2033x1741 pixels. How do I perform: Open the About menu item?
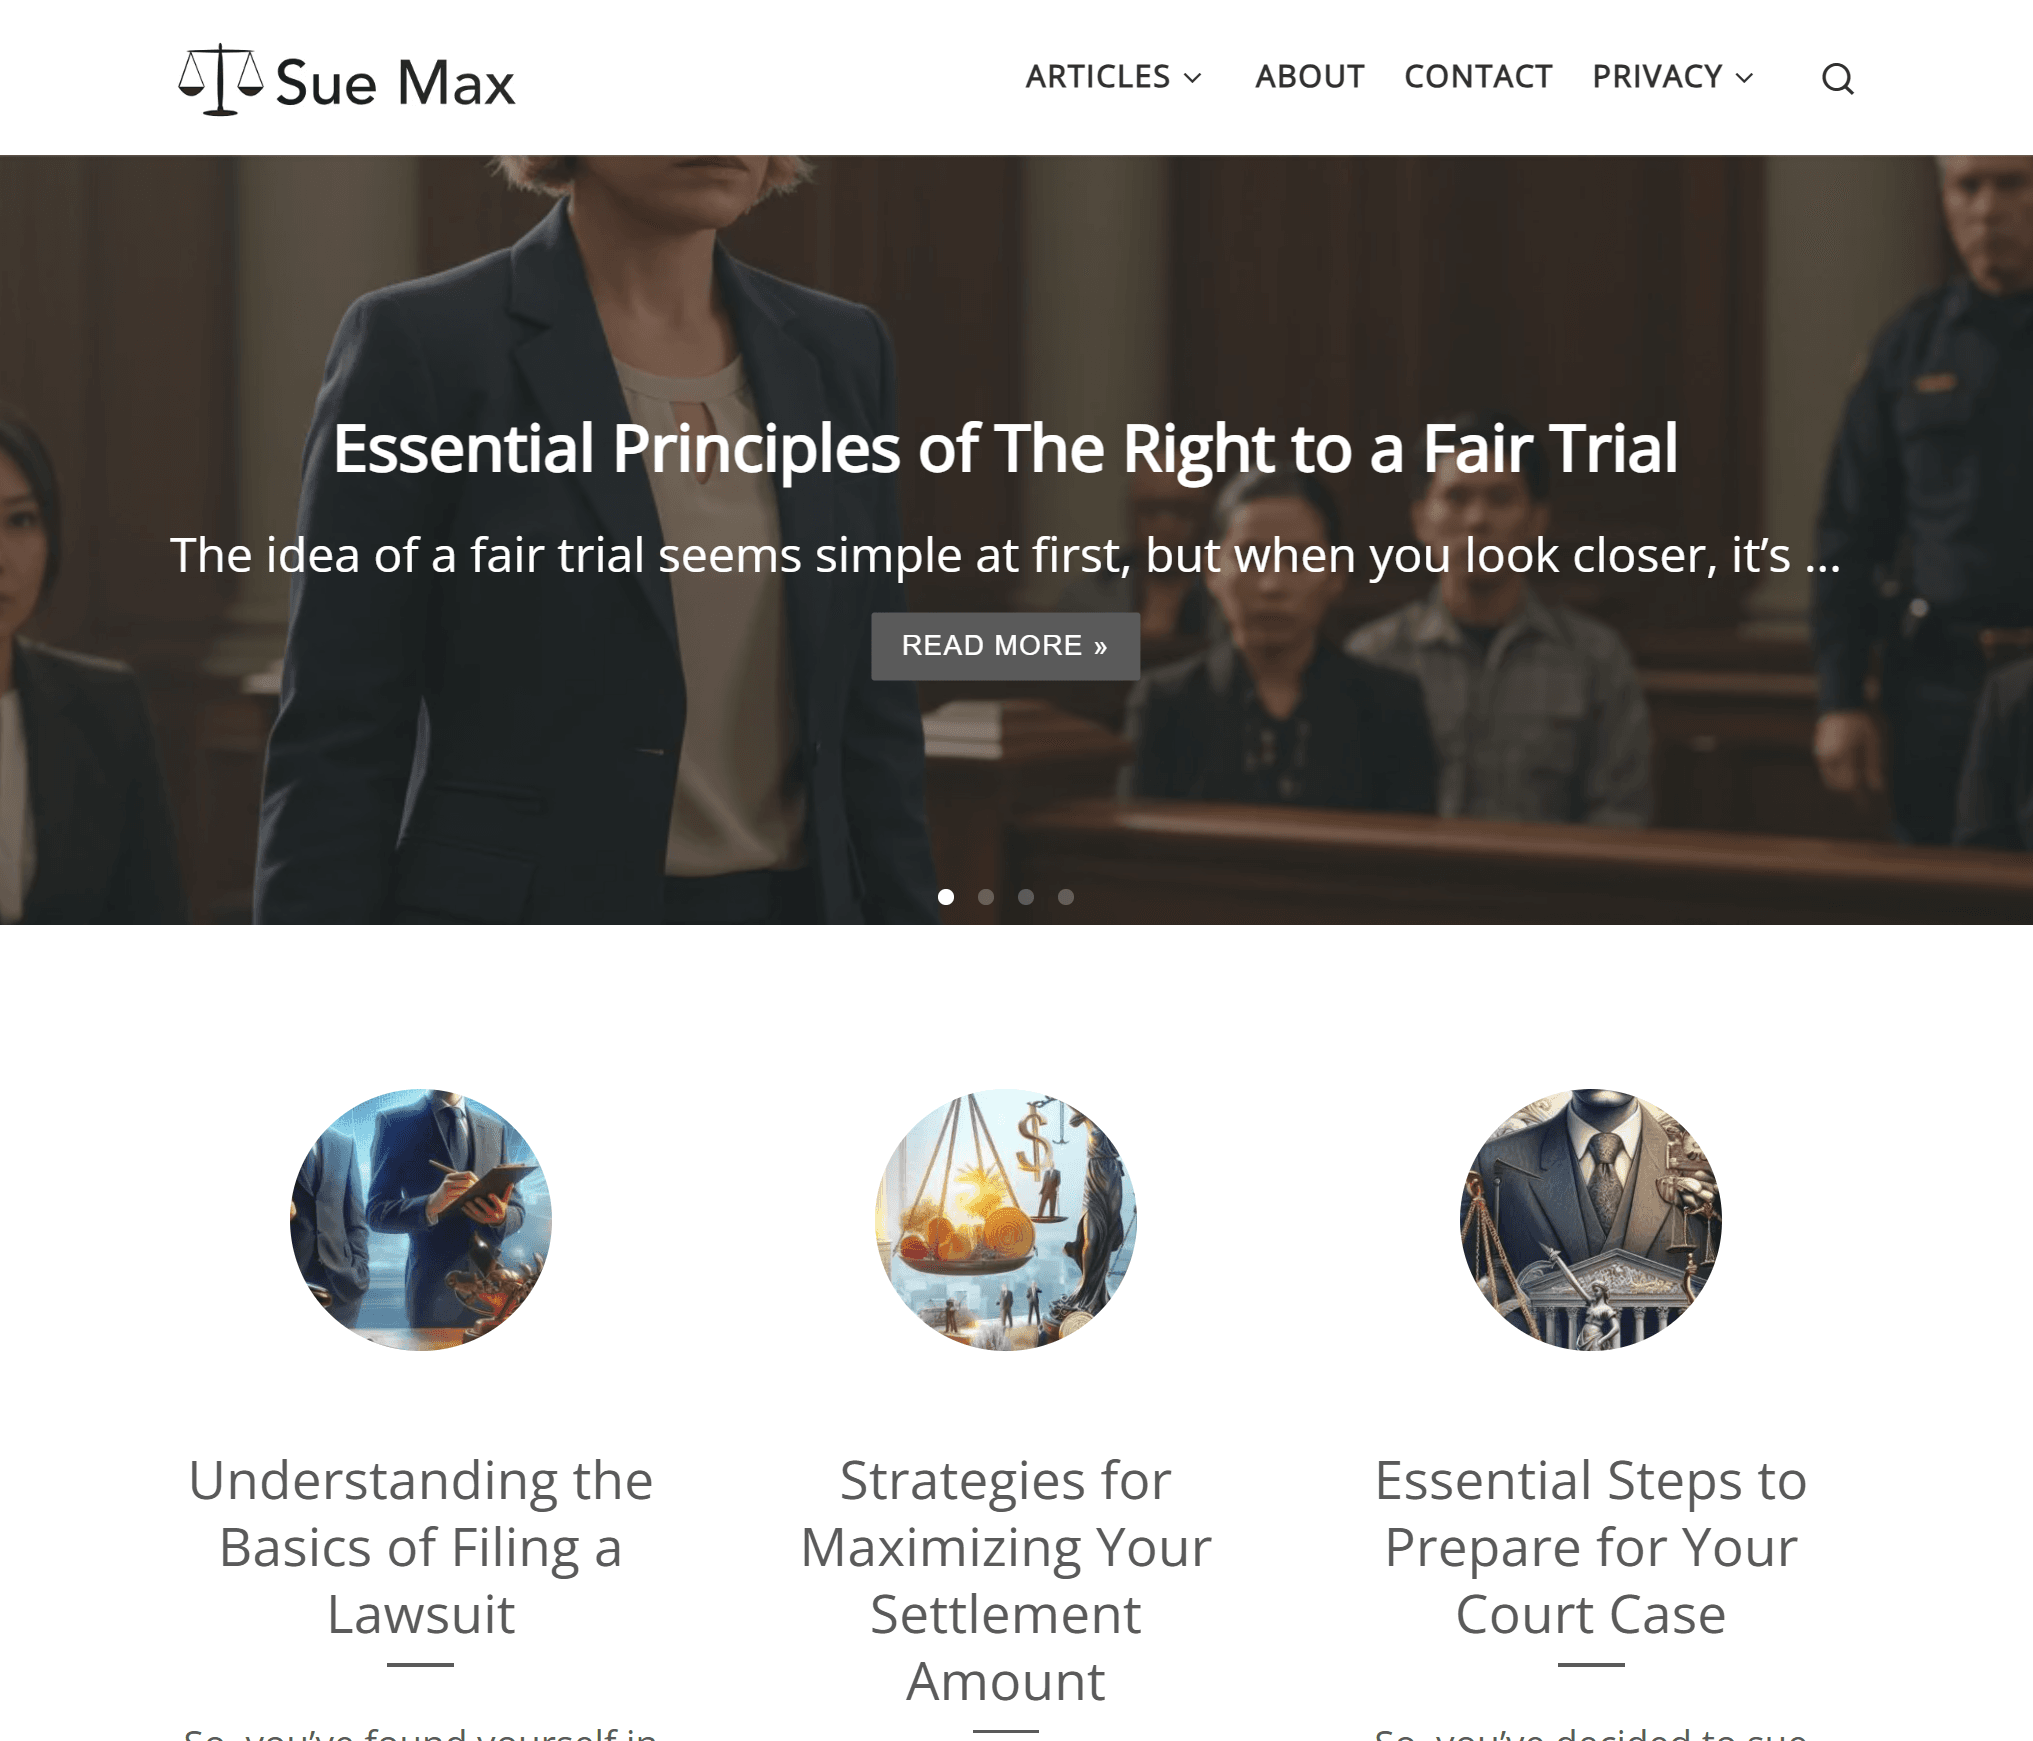(x=1309, y=77)
